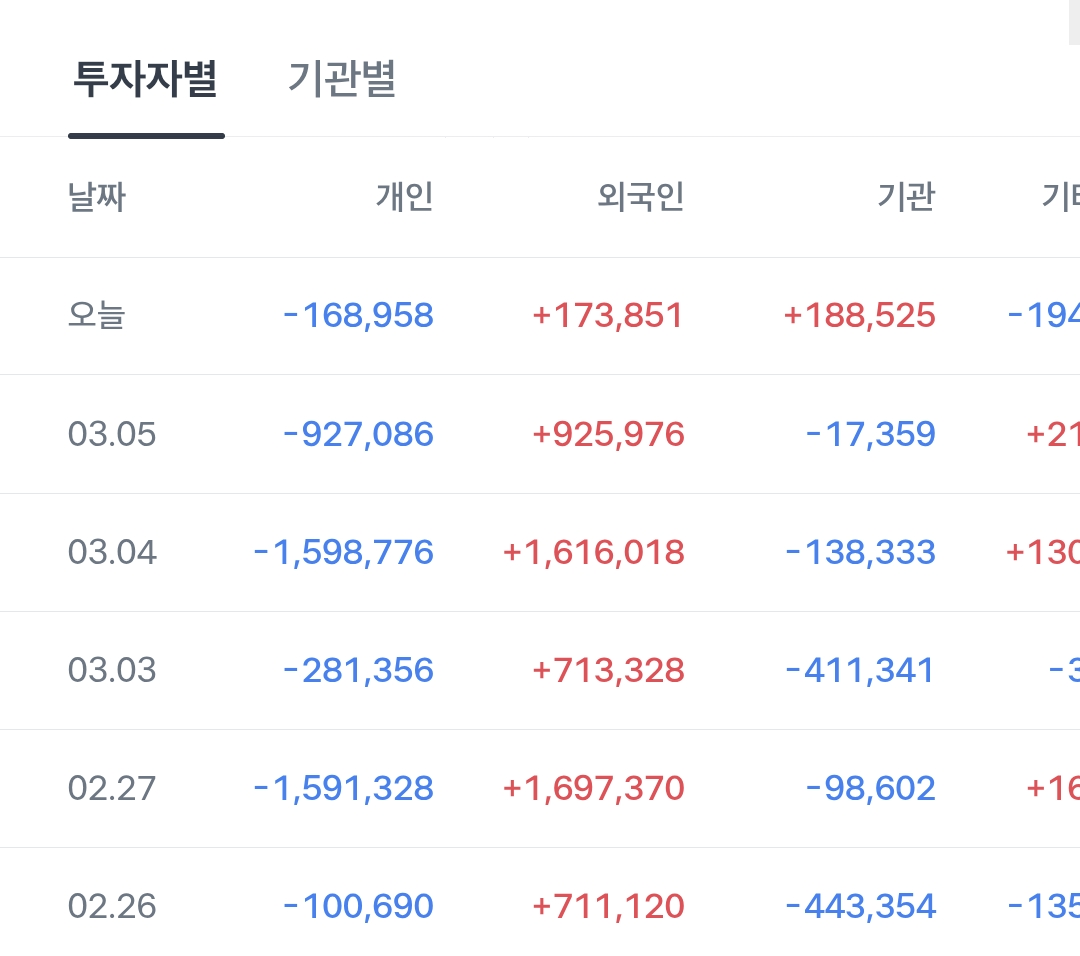Click the 03.04 date row
The height and width of the screenshot is (956, 1080).
pyautogui.click(x=112, y=552)
